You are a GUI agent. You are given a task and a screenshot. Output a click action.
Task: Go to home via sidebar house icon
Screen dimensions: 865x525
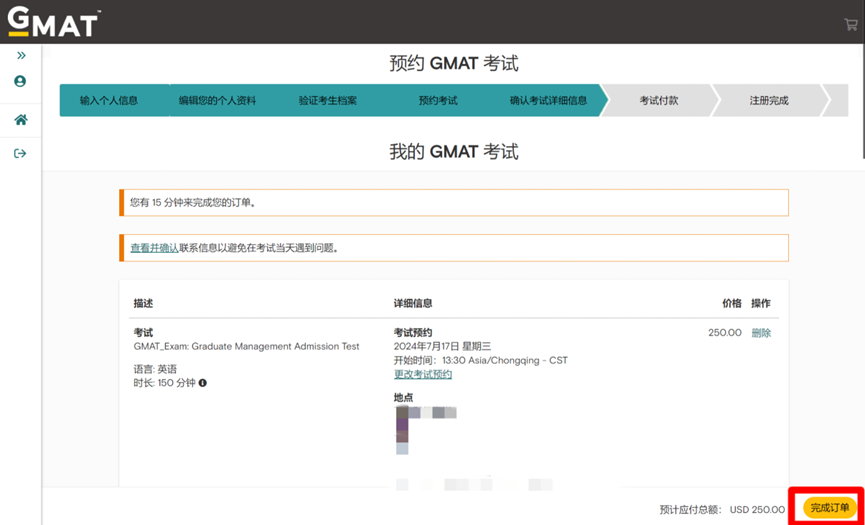coord(20,120)
